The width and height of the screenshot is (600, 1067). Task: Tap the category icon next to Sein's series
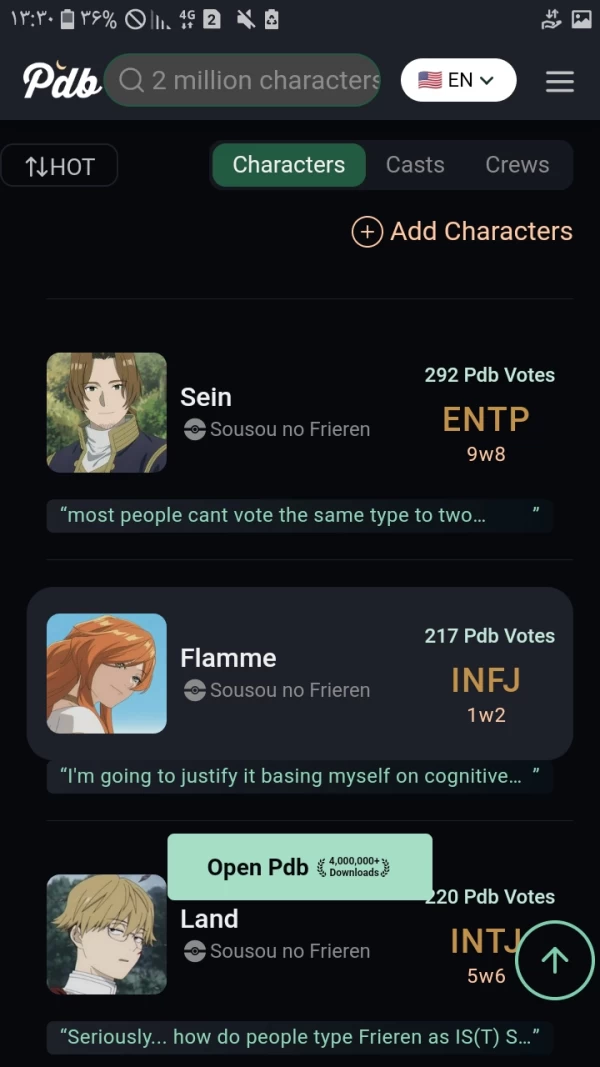(x=194, y=430)
